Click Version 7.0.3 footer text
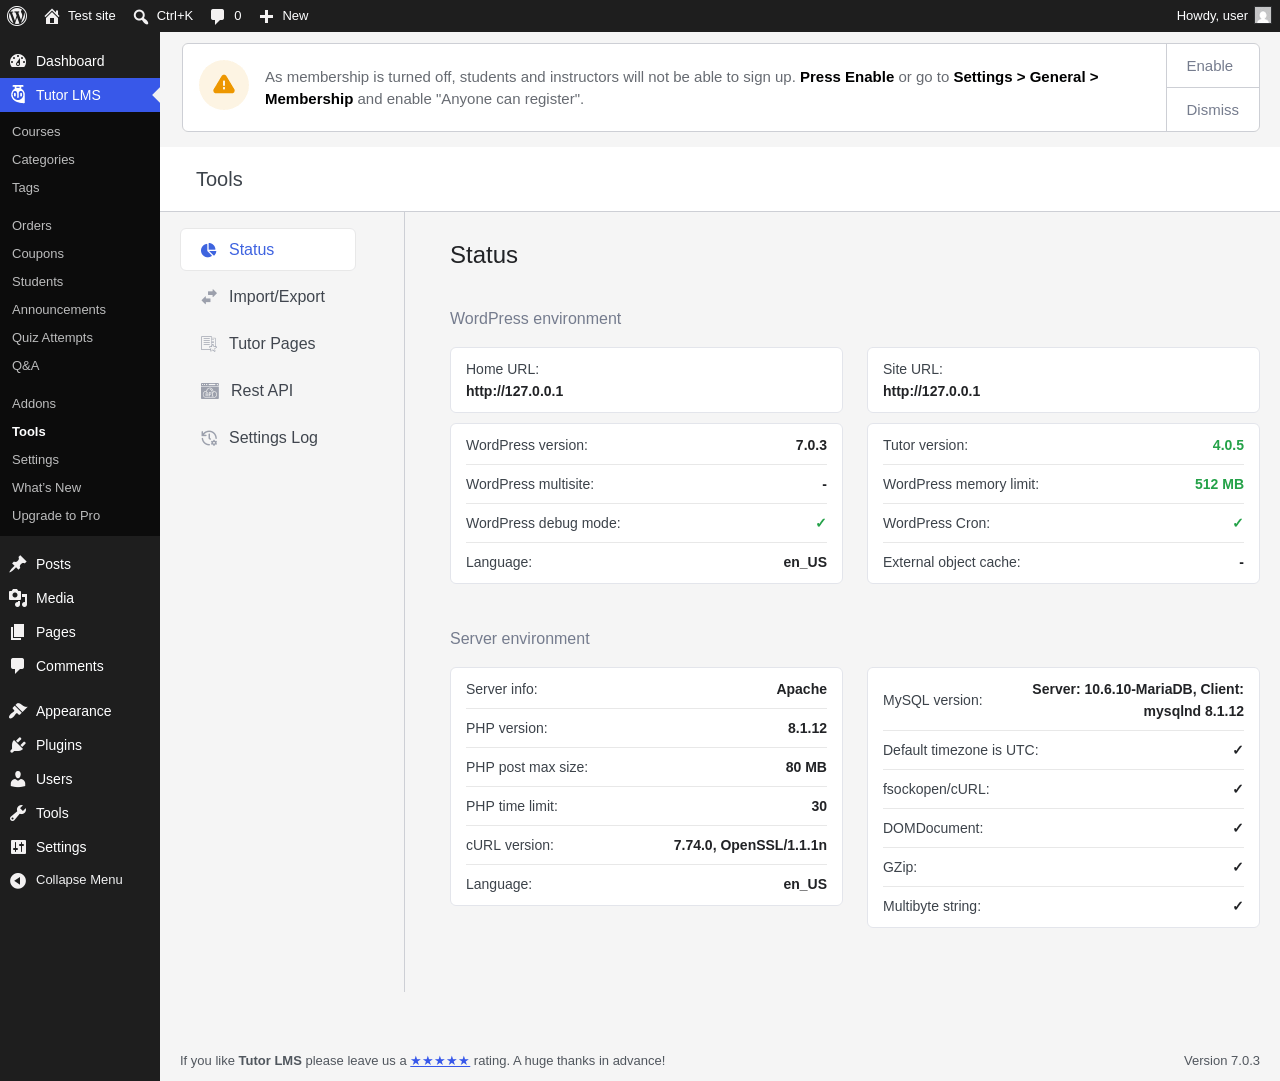 click(1222, 1061)
